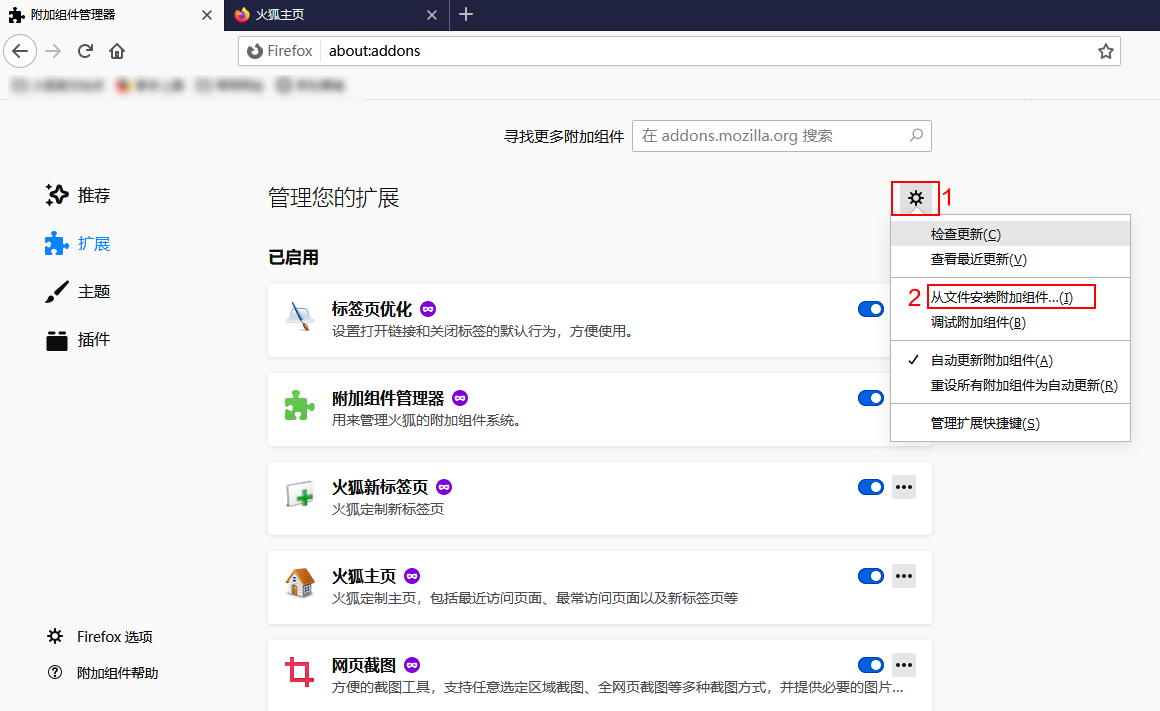1160x711 pixels.
Task: Open a new tab with the plus button
Action: coord(465,14)
